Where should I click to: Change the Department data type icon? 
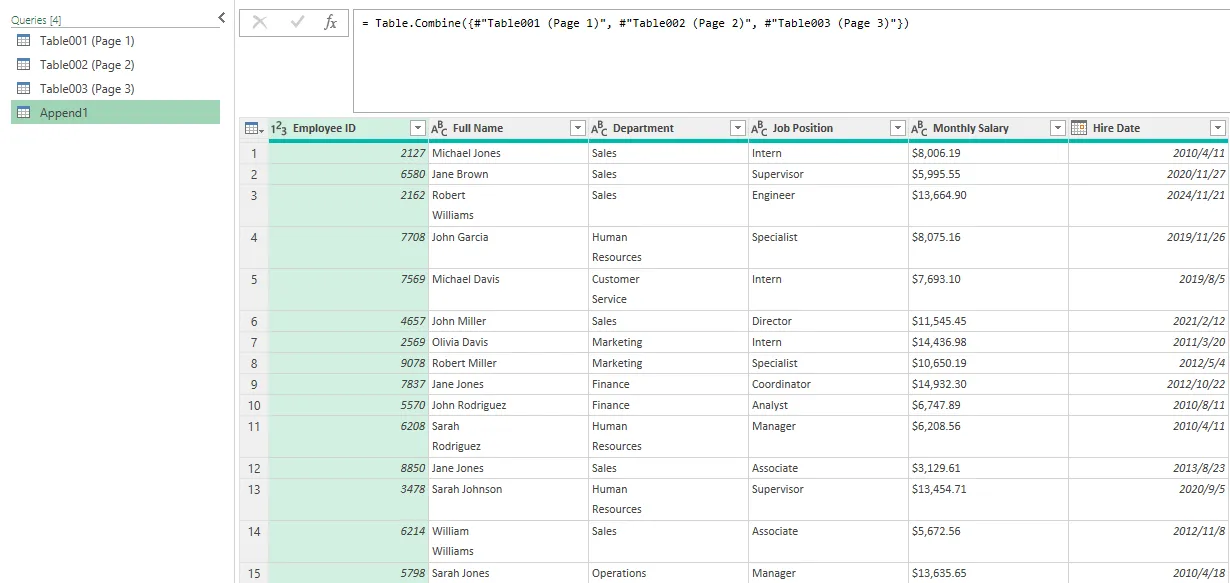pos(600,128)
